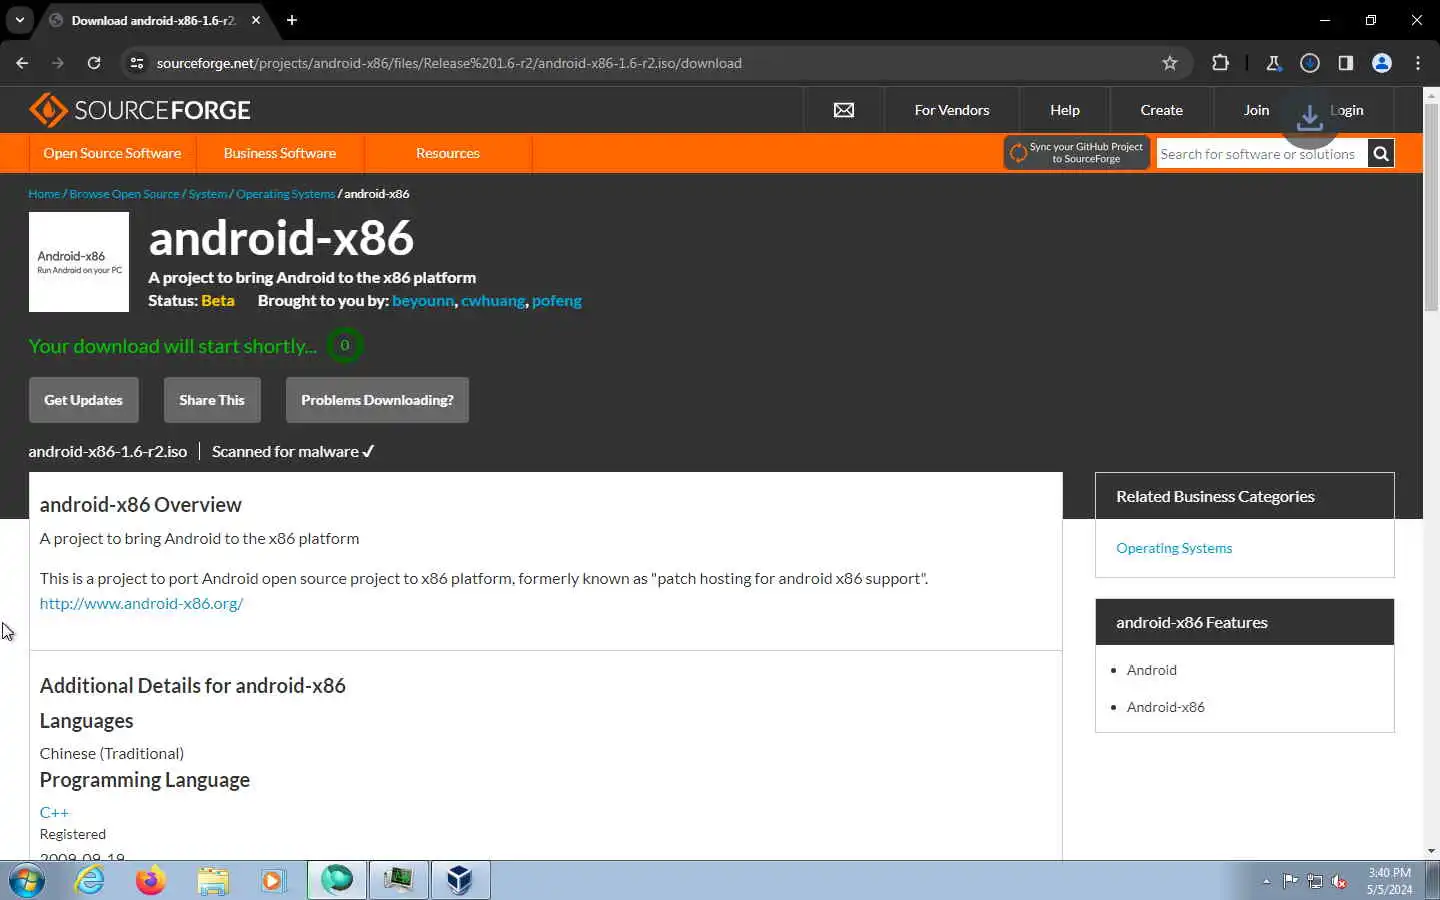Viewport: 1440px width, 900px height.
Task: Open the For Vendors menu item
Action: tap(952, 110)
